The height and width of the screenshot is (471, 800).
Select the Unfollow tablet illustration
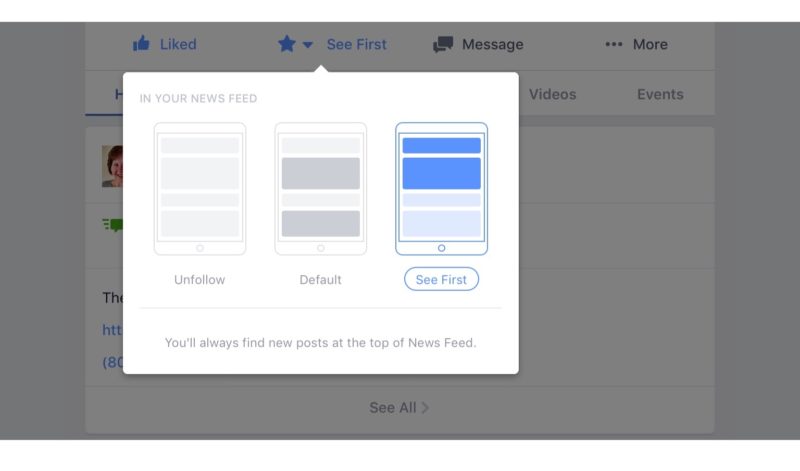coord(200,189)
